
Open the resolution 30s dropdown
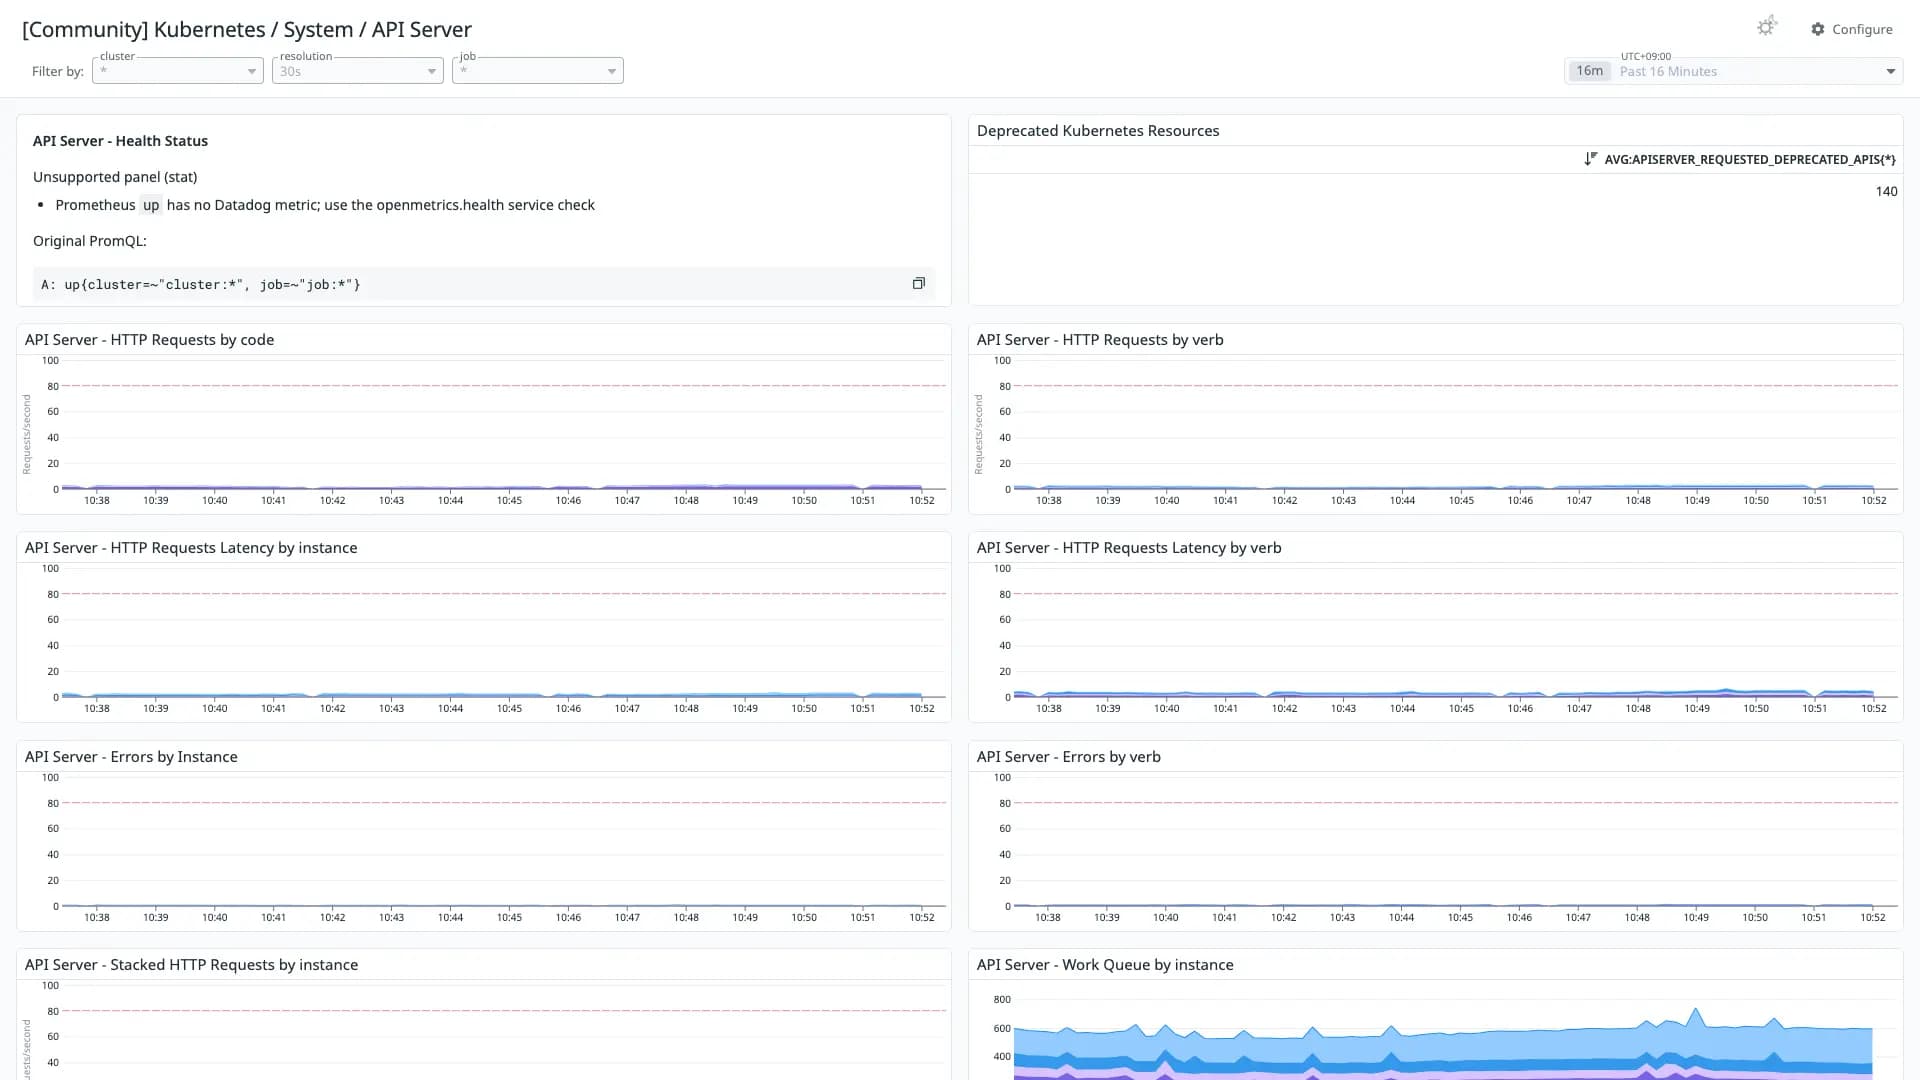pyautogui.click(x=358, y=71)
